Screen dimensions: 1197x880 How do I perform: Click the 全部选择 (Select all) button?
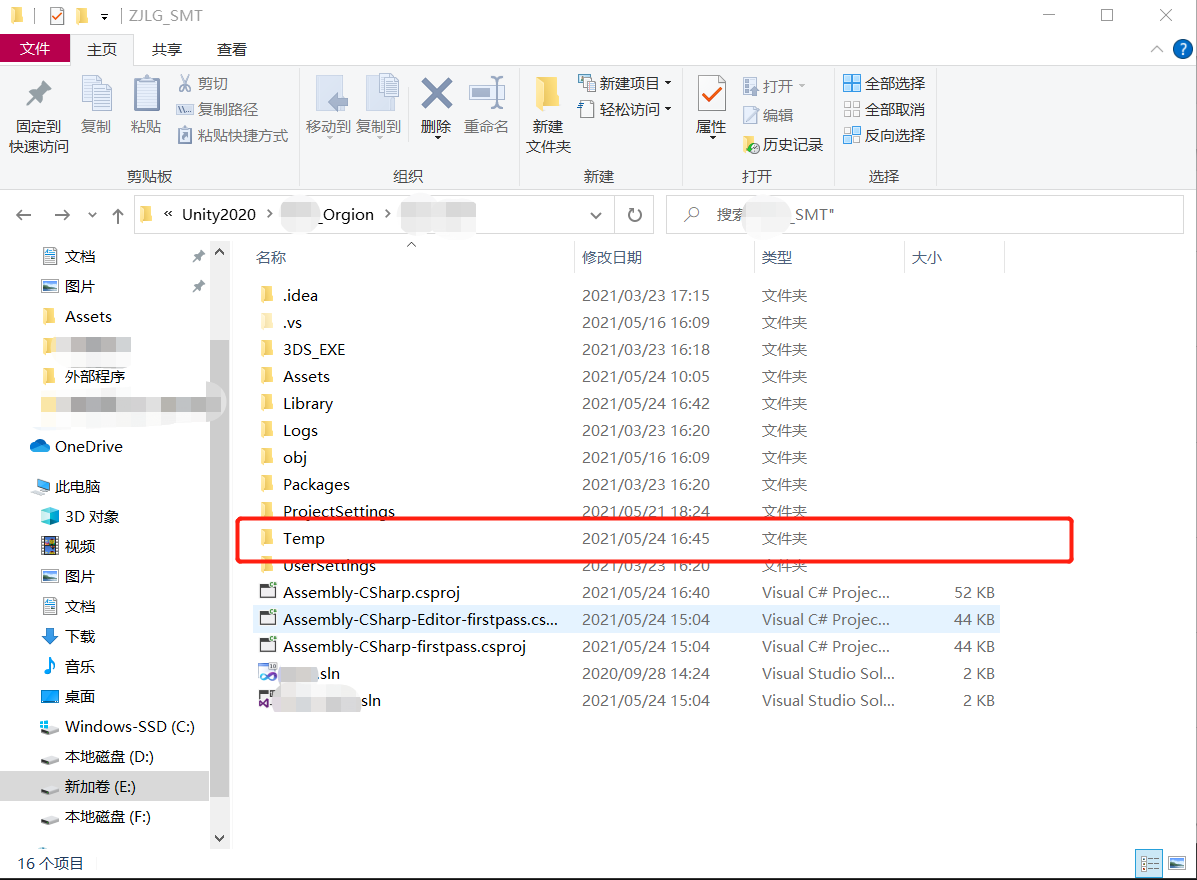(x=884, y=80)
